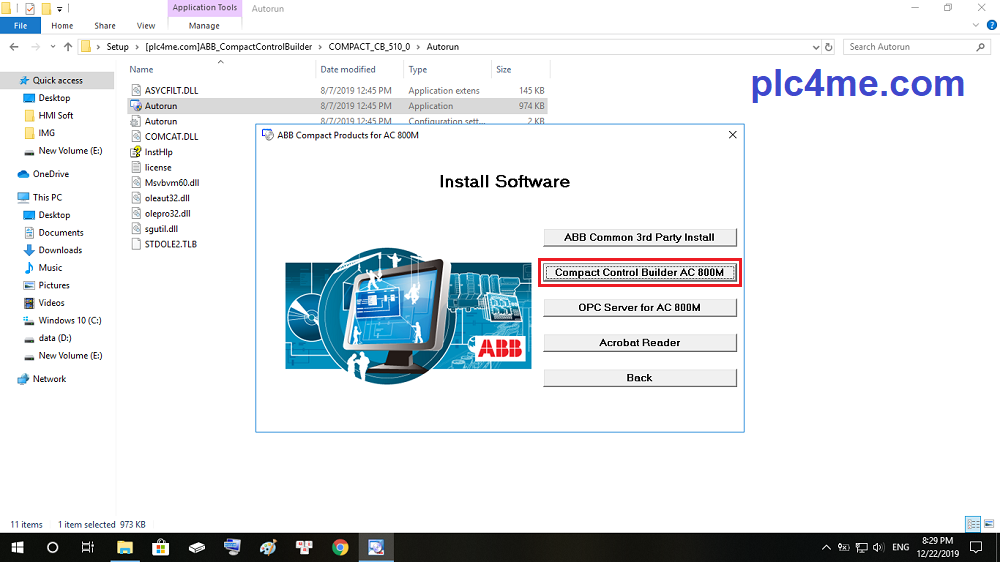This screenshot has width=1000, height=562.
Task: Click ABB Common 3rd Party Install button
Action: (x=640, y=237)
